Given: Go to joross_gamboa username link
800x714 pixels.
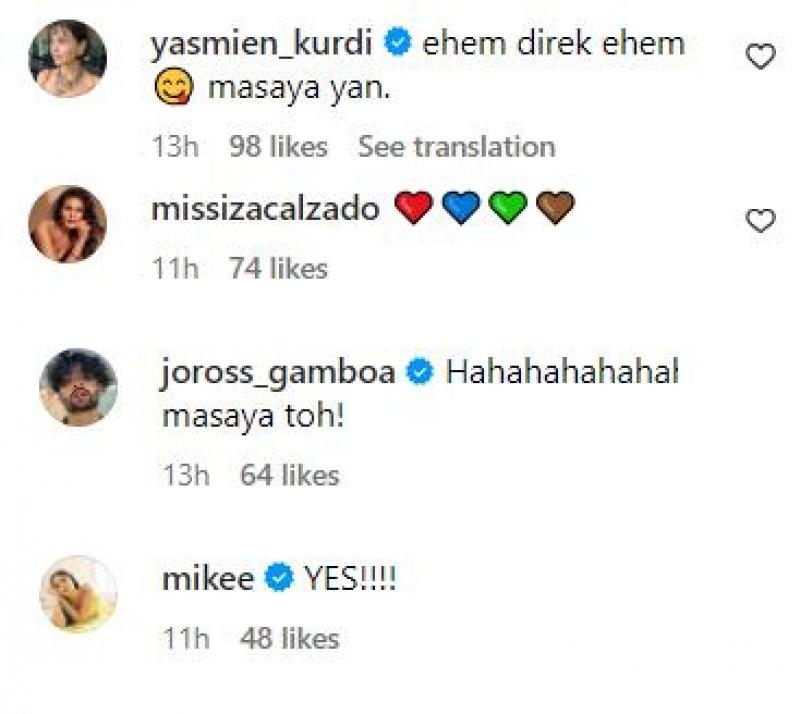Looking at the screenshot, I should [279, 372].
